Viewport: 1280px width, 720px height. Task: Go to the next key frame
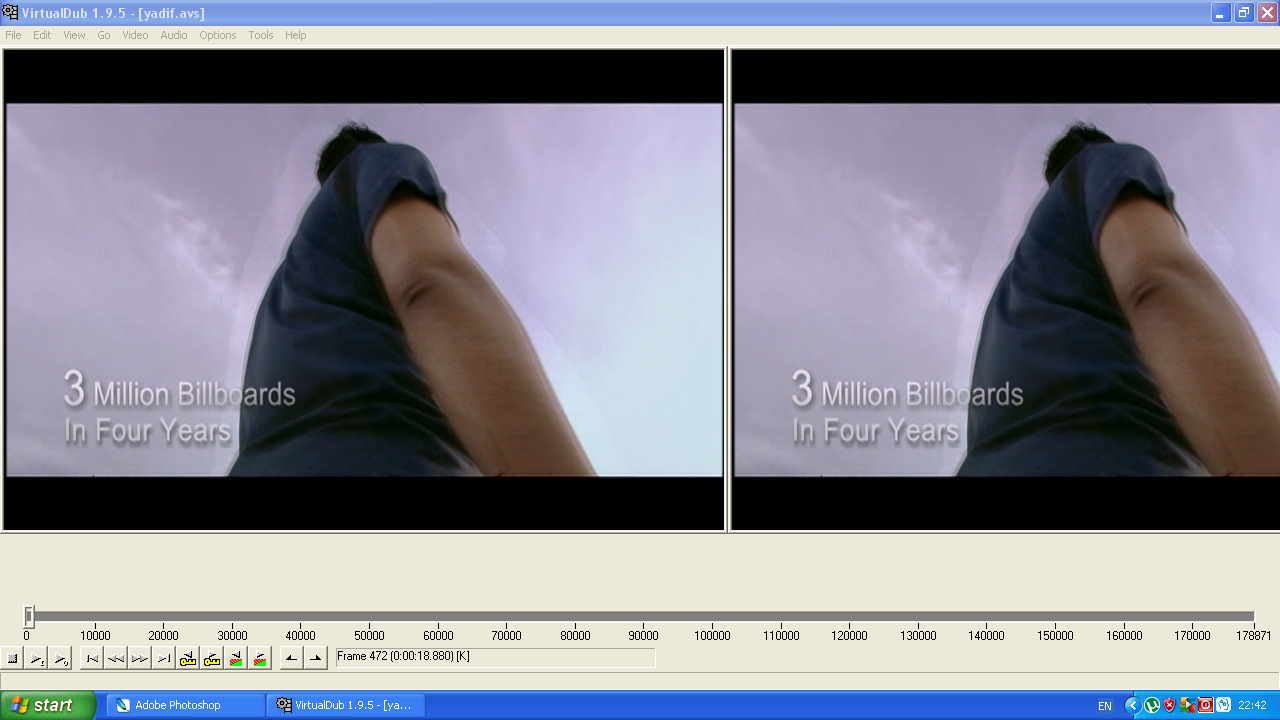(x=211, y=658)
